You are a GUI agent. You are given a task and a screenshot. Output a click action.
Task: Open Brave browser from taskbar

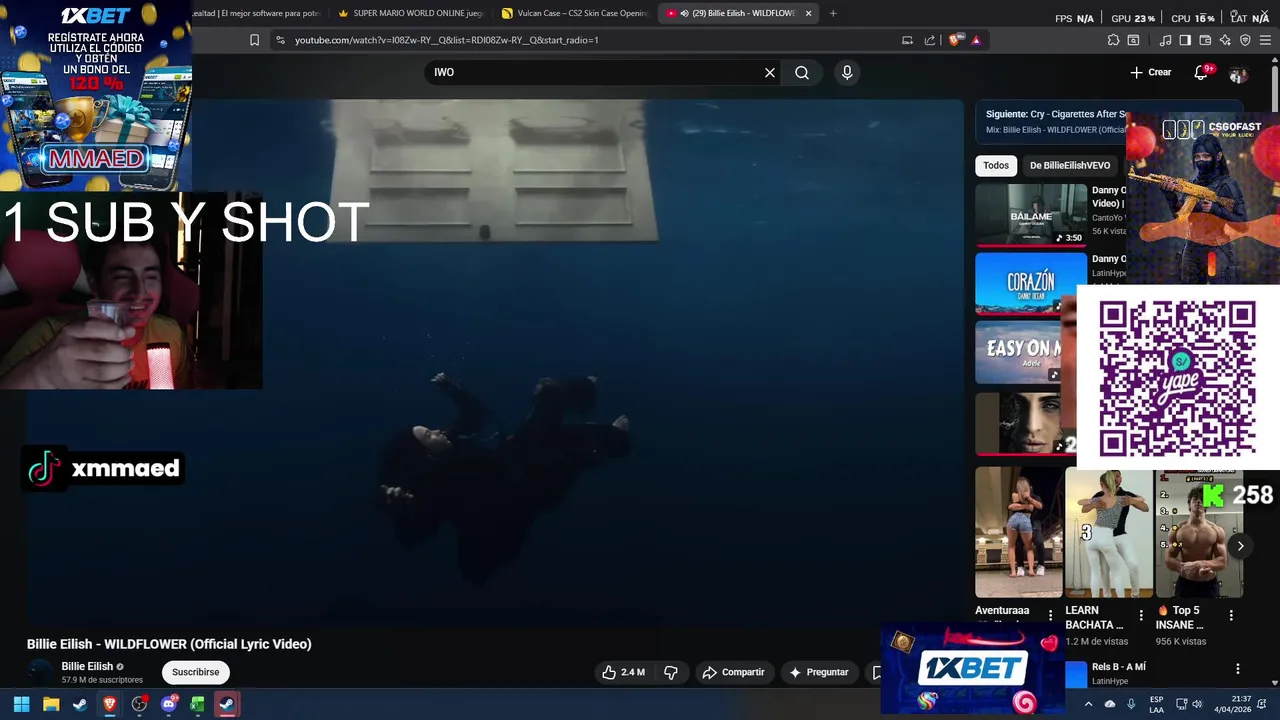pyautogui.click(x=110, y=704)
